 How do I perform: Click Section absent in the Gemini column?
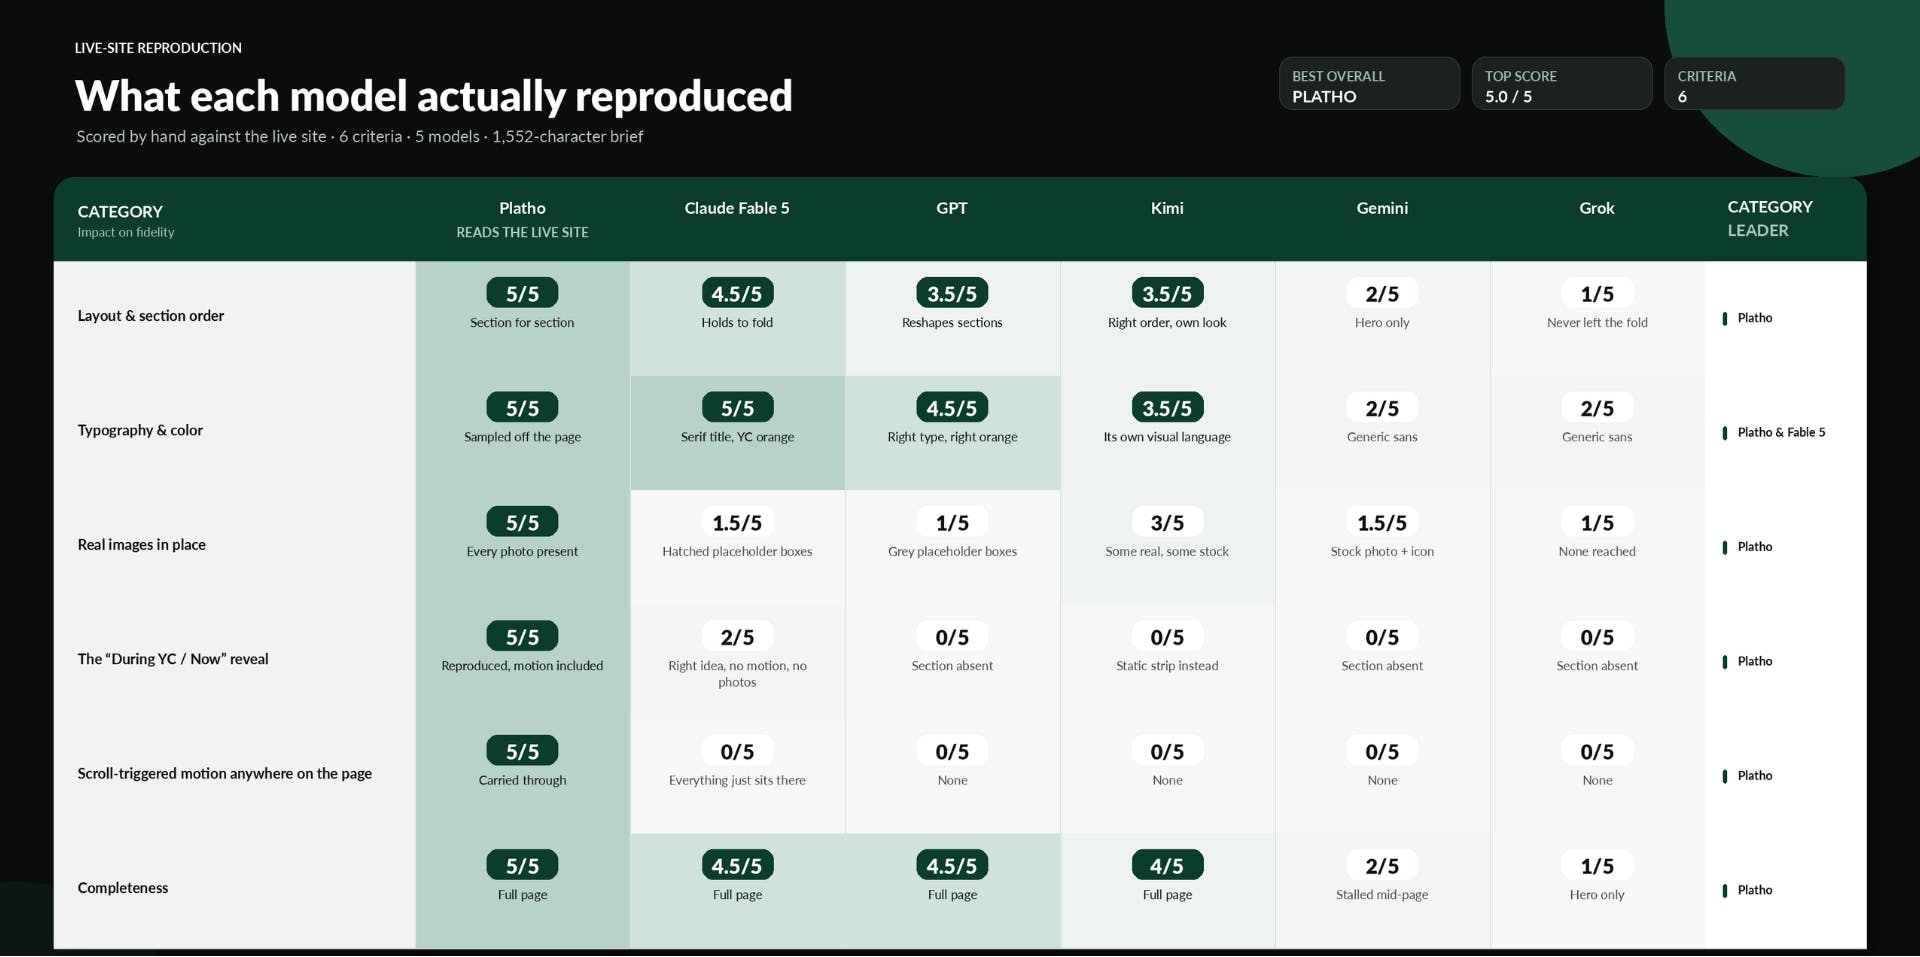click(x=1382, y=666)
